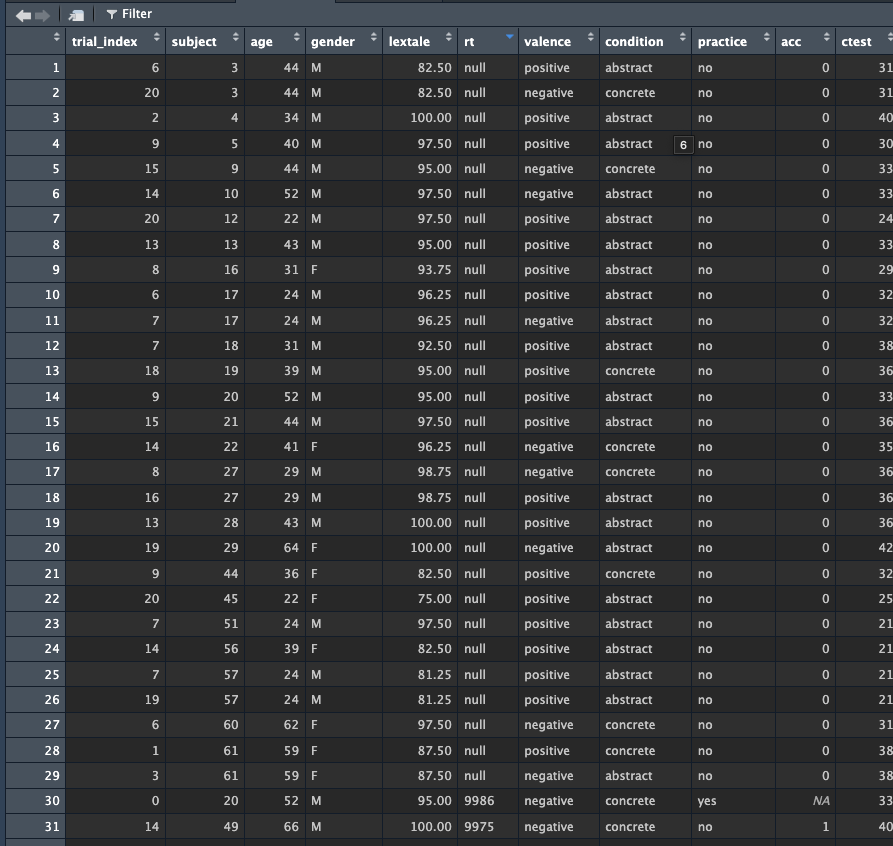Image resolution: width=893 pixels, height=846 pixels.
Task: Sort by the lextale column arrows
Action: 449,38
